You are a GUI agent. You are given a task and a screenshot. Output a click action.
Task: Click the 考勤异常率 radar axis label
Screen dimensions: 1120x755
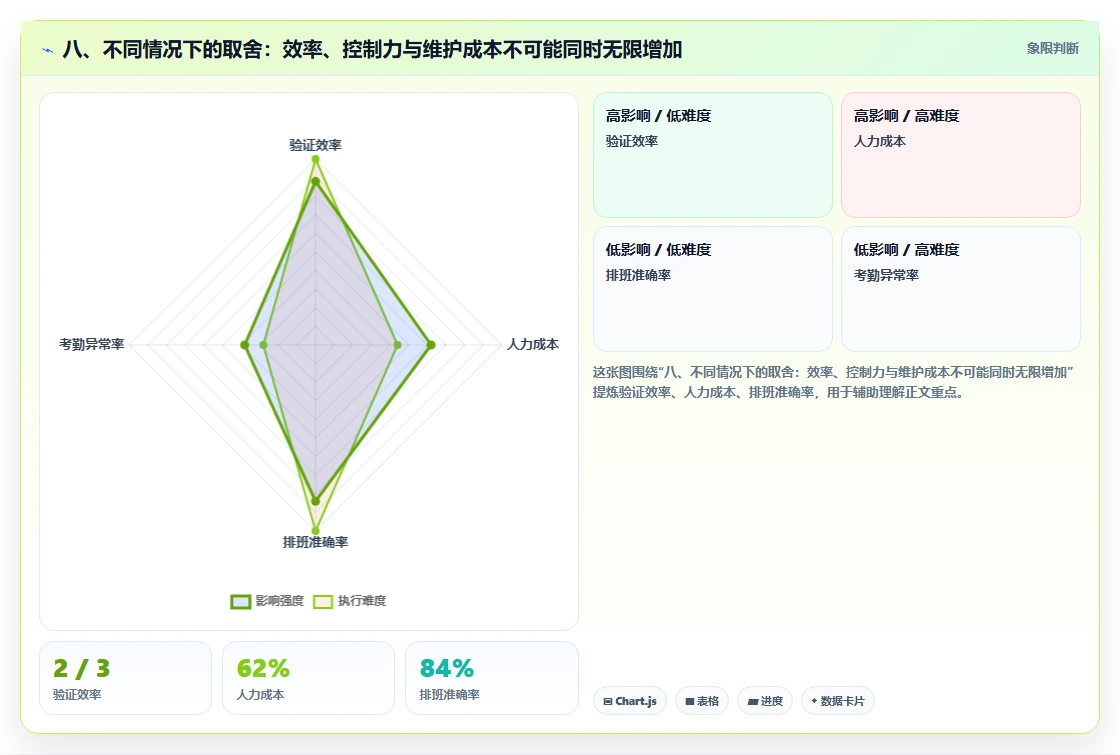(x=91, y=344)
